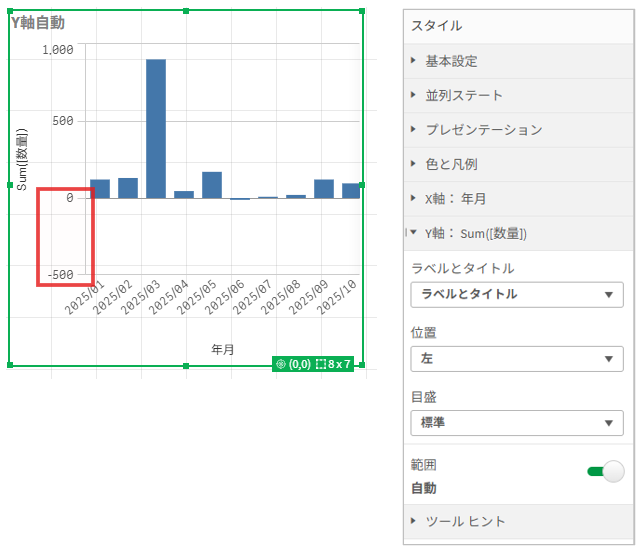Click the bottom-right corner resize handle
The width and height of the screenshot is (641, 558).
[362, 365]
